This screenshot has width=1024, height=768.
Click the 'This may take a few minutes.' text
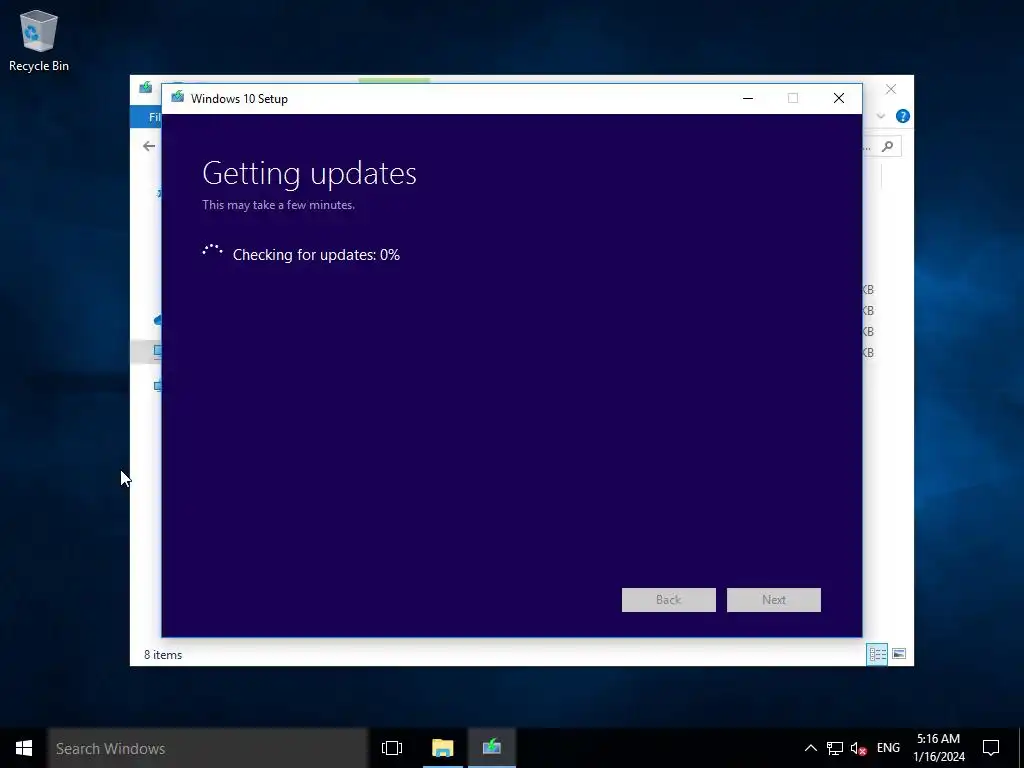point(278,205)
